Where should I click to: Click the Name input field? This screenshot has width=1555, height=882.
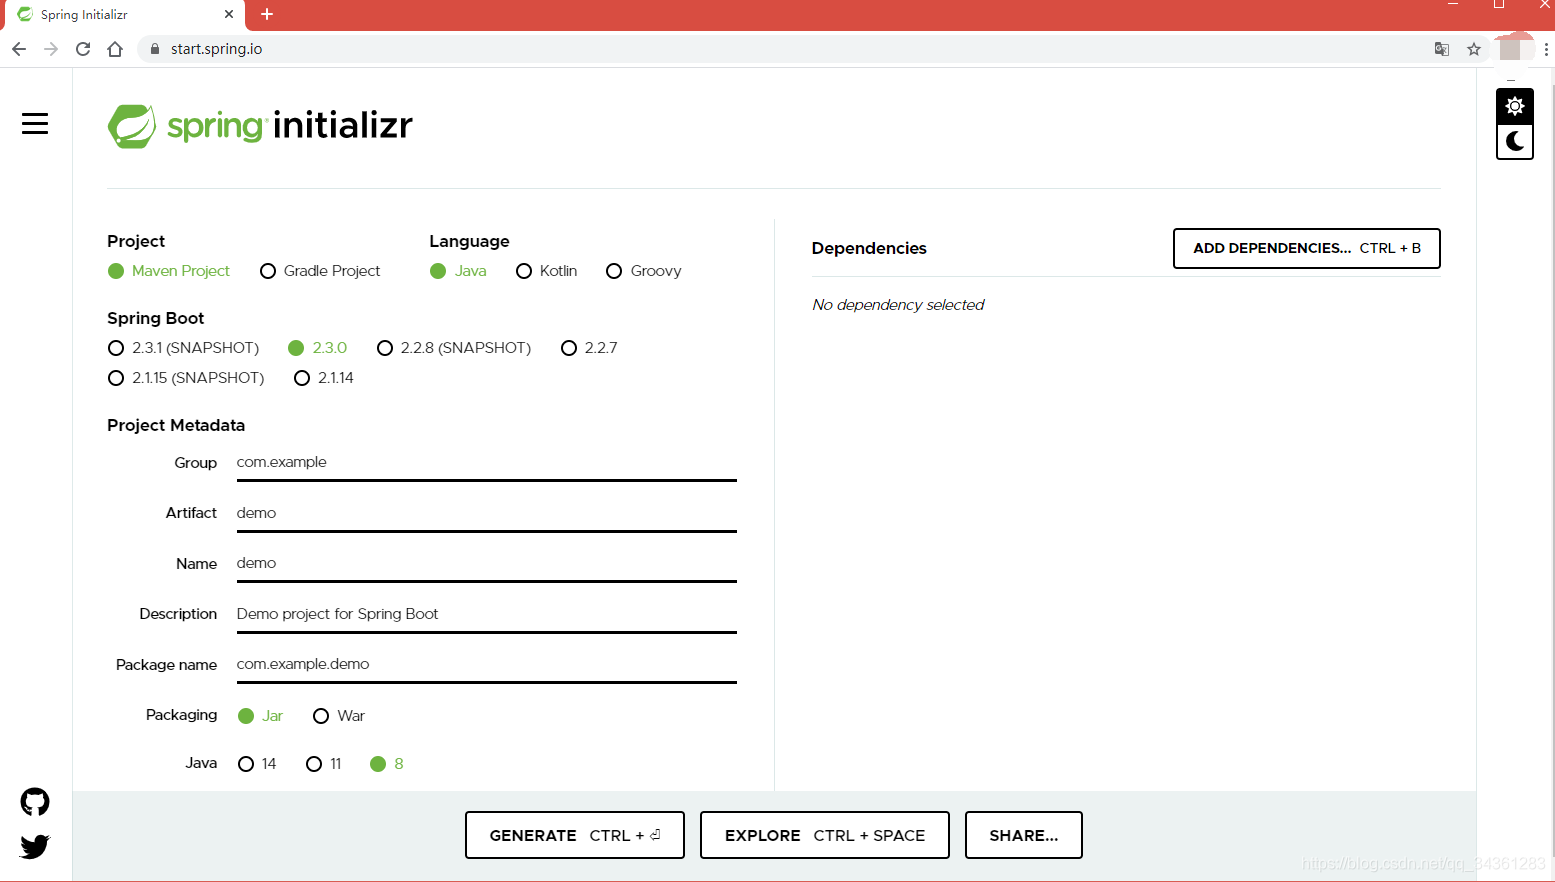coord(487,564)
